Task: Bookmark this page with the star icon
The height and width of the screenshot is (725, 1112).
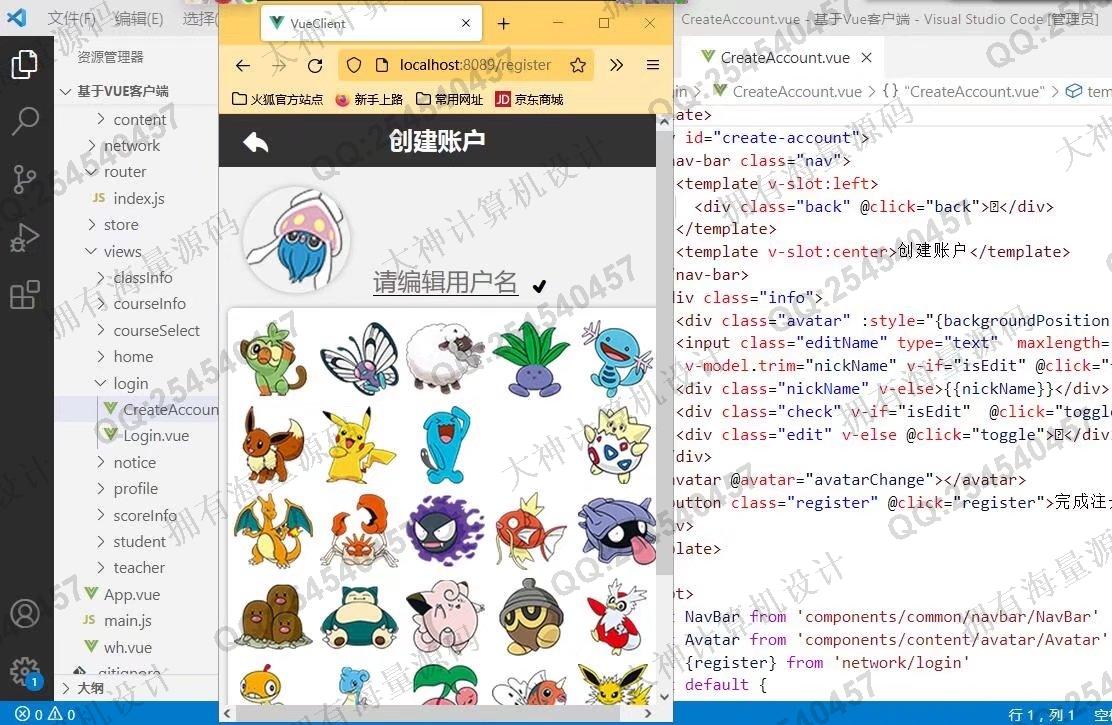Action: point(578,65)
